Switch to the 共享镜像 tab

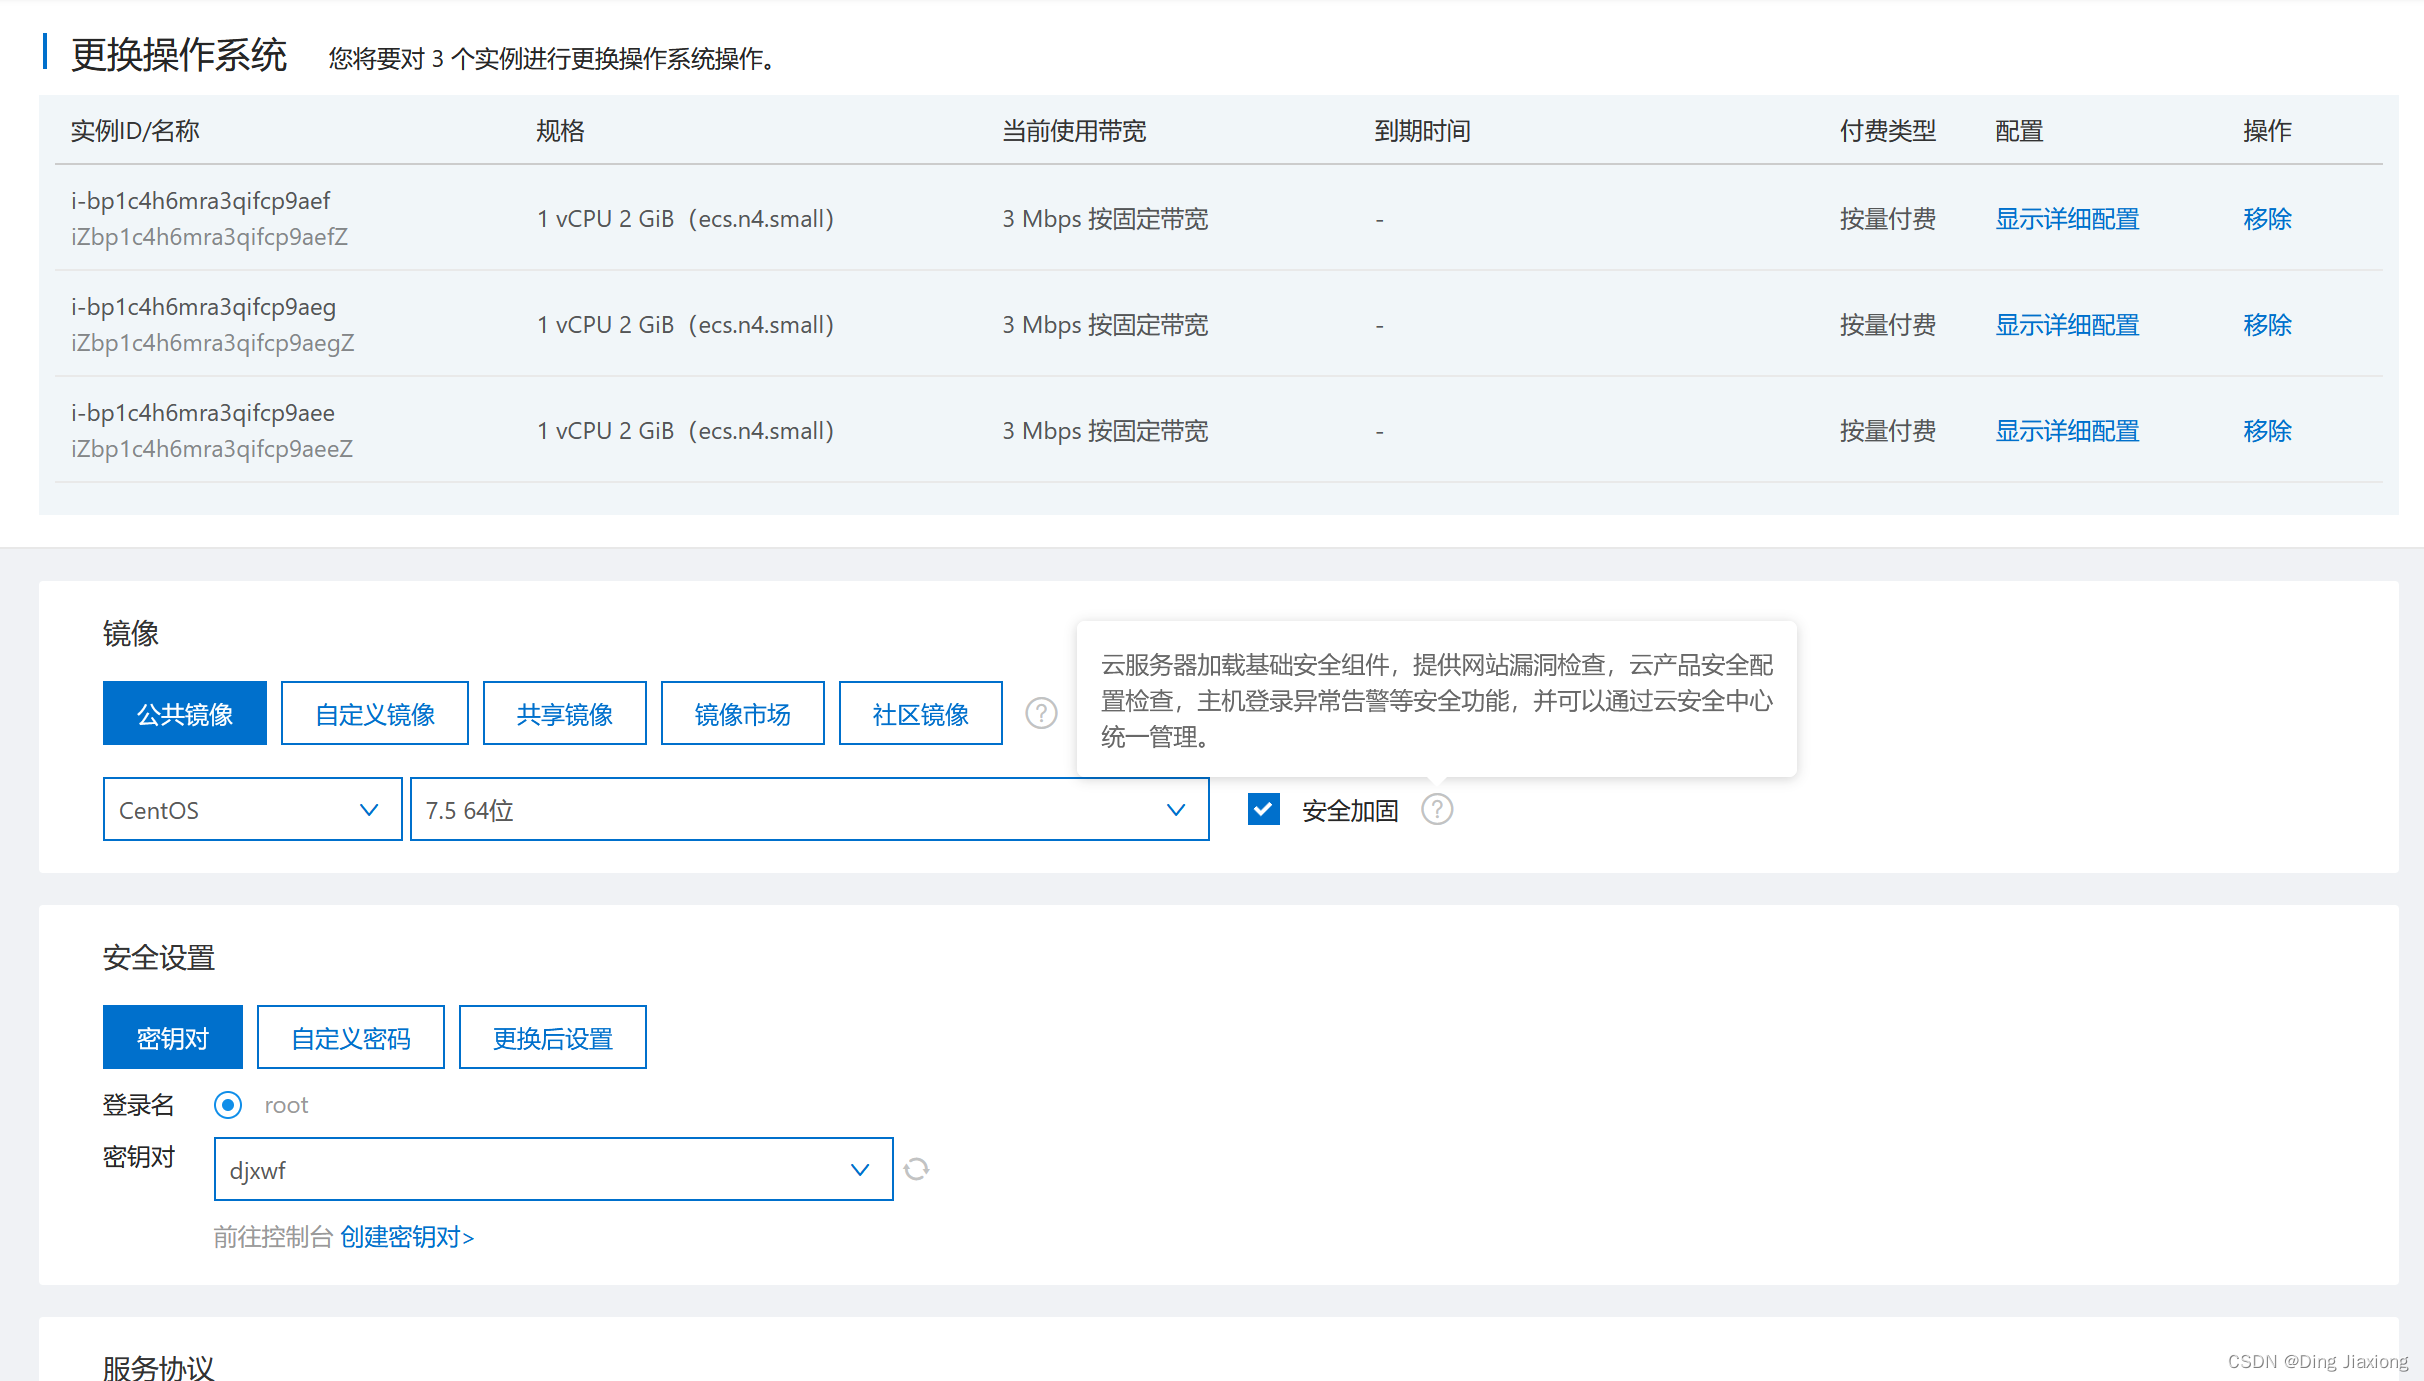[565, 713]
